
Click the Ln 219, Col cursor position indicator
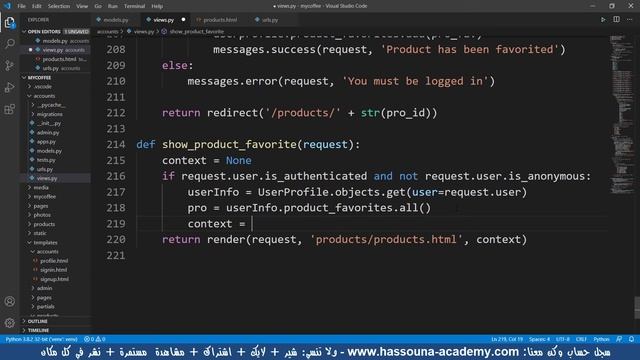507,339
